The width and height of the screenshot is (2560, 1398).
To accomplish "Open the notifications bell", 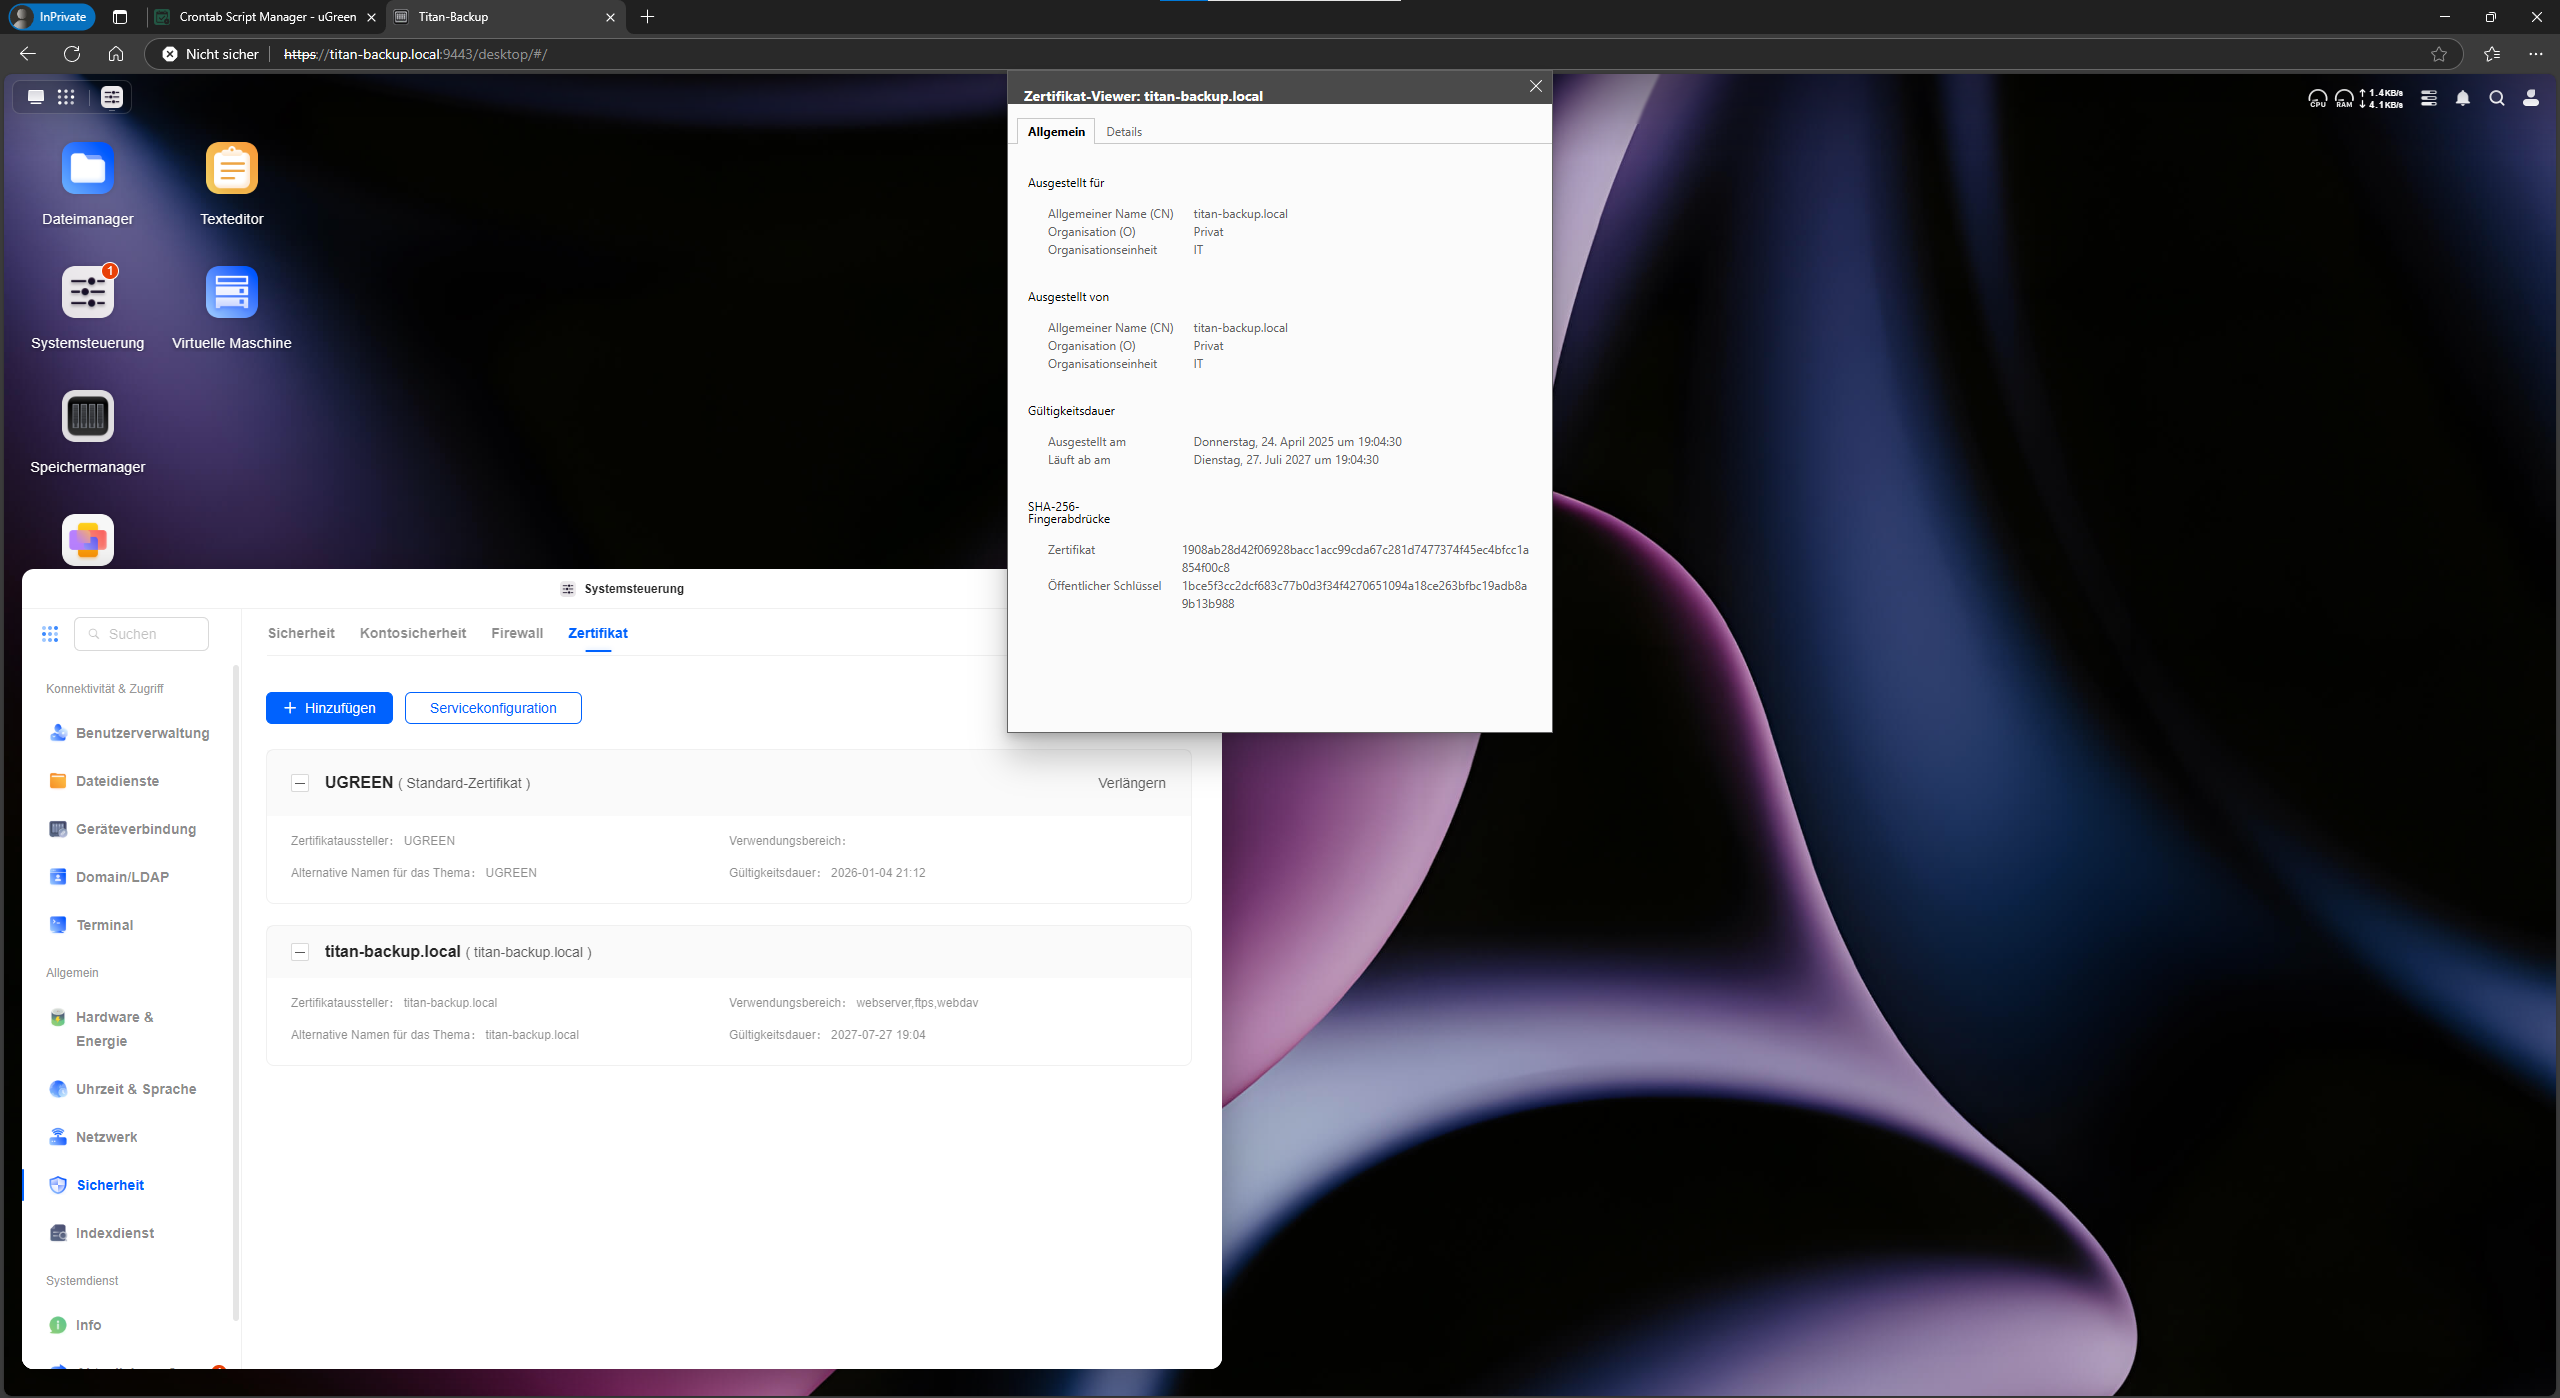I will 2463,98.
